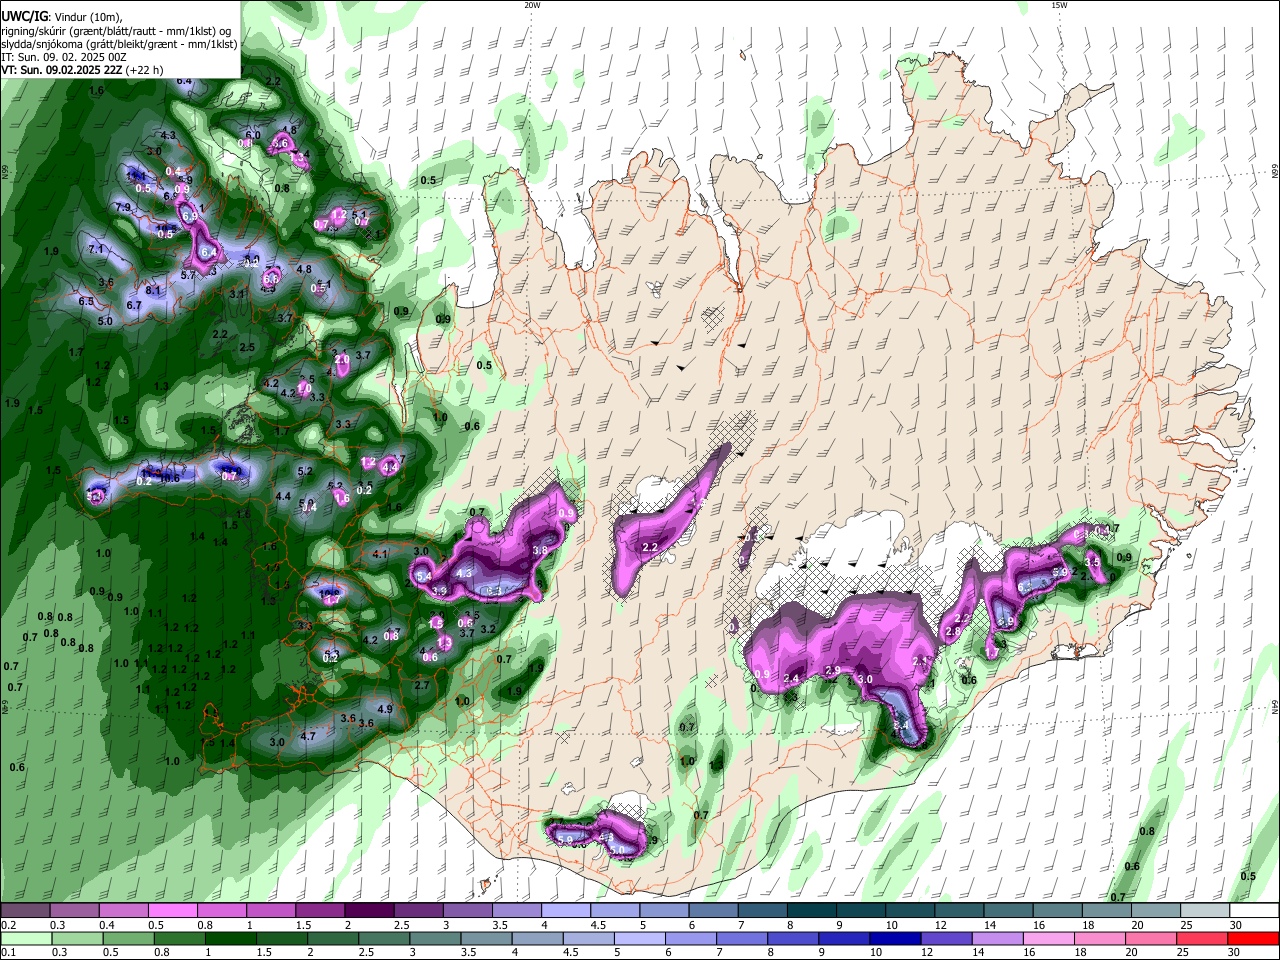Click the "20W" longitude label
The height and width of the screenshot is (960, 1280).
(x=532, y=5)
